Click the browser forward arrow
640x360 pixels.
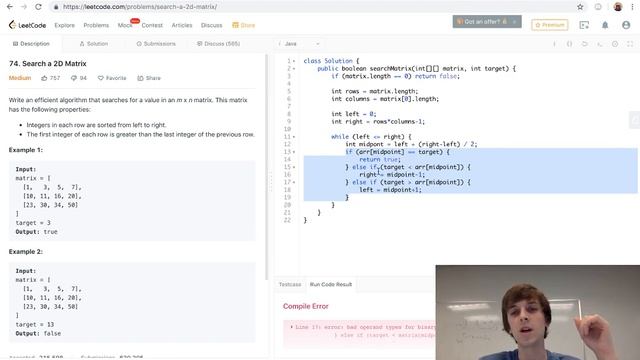24,7
